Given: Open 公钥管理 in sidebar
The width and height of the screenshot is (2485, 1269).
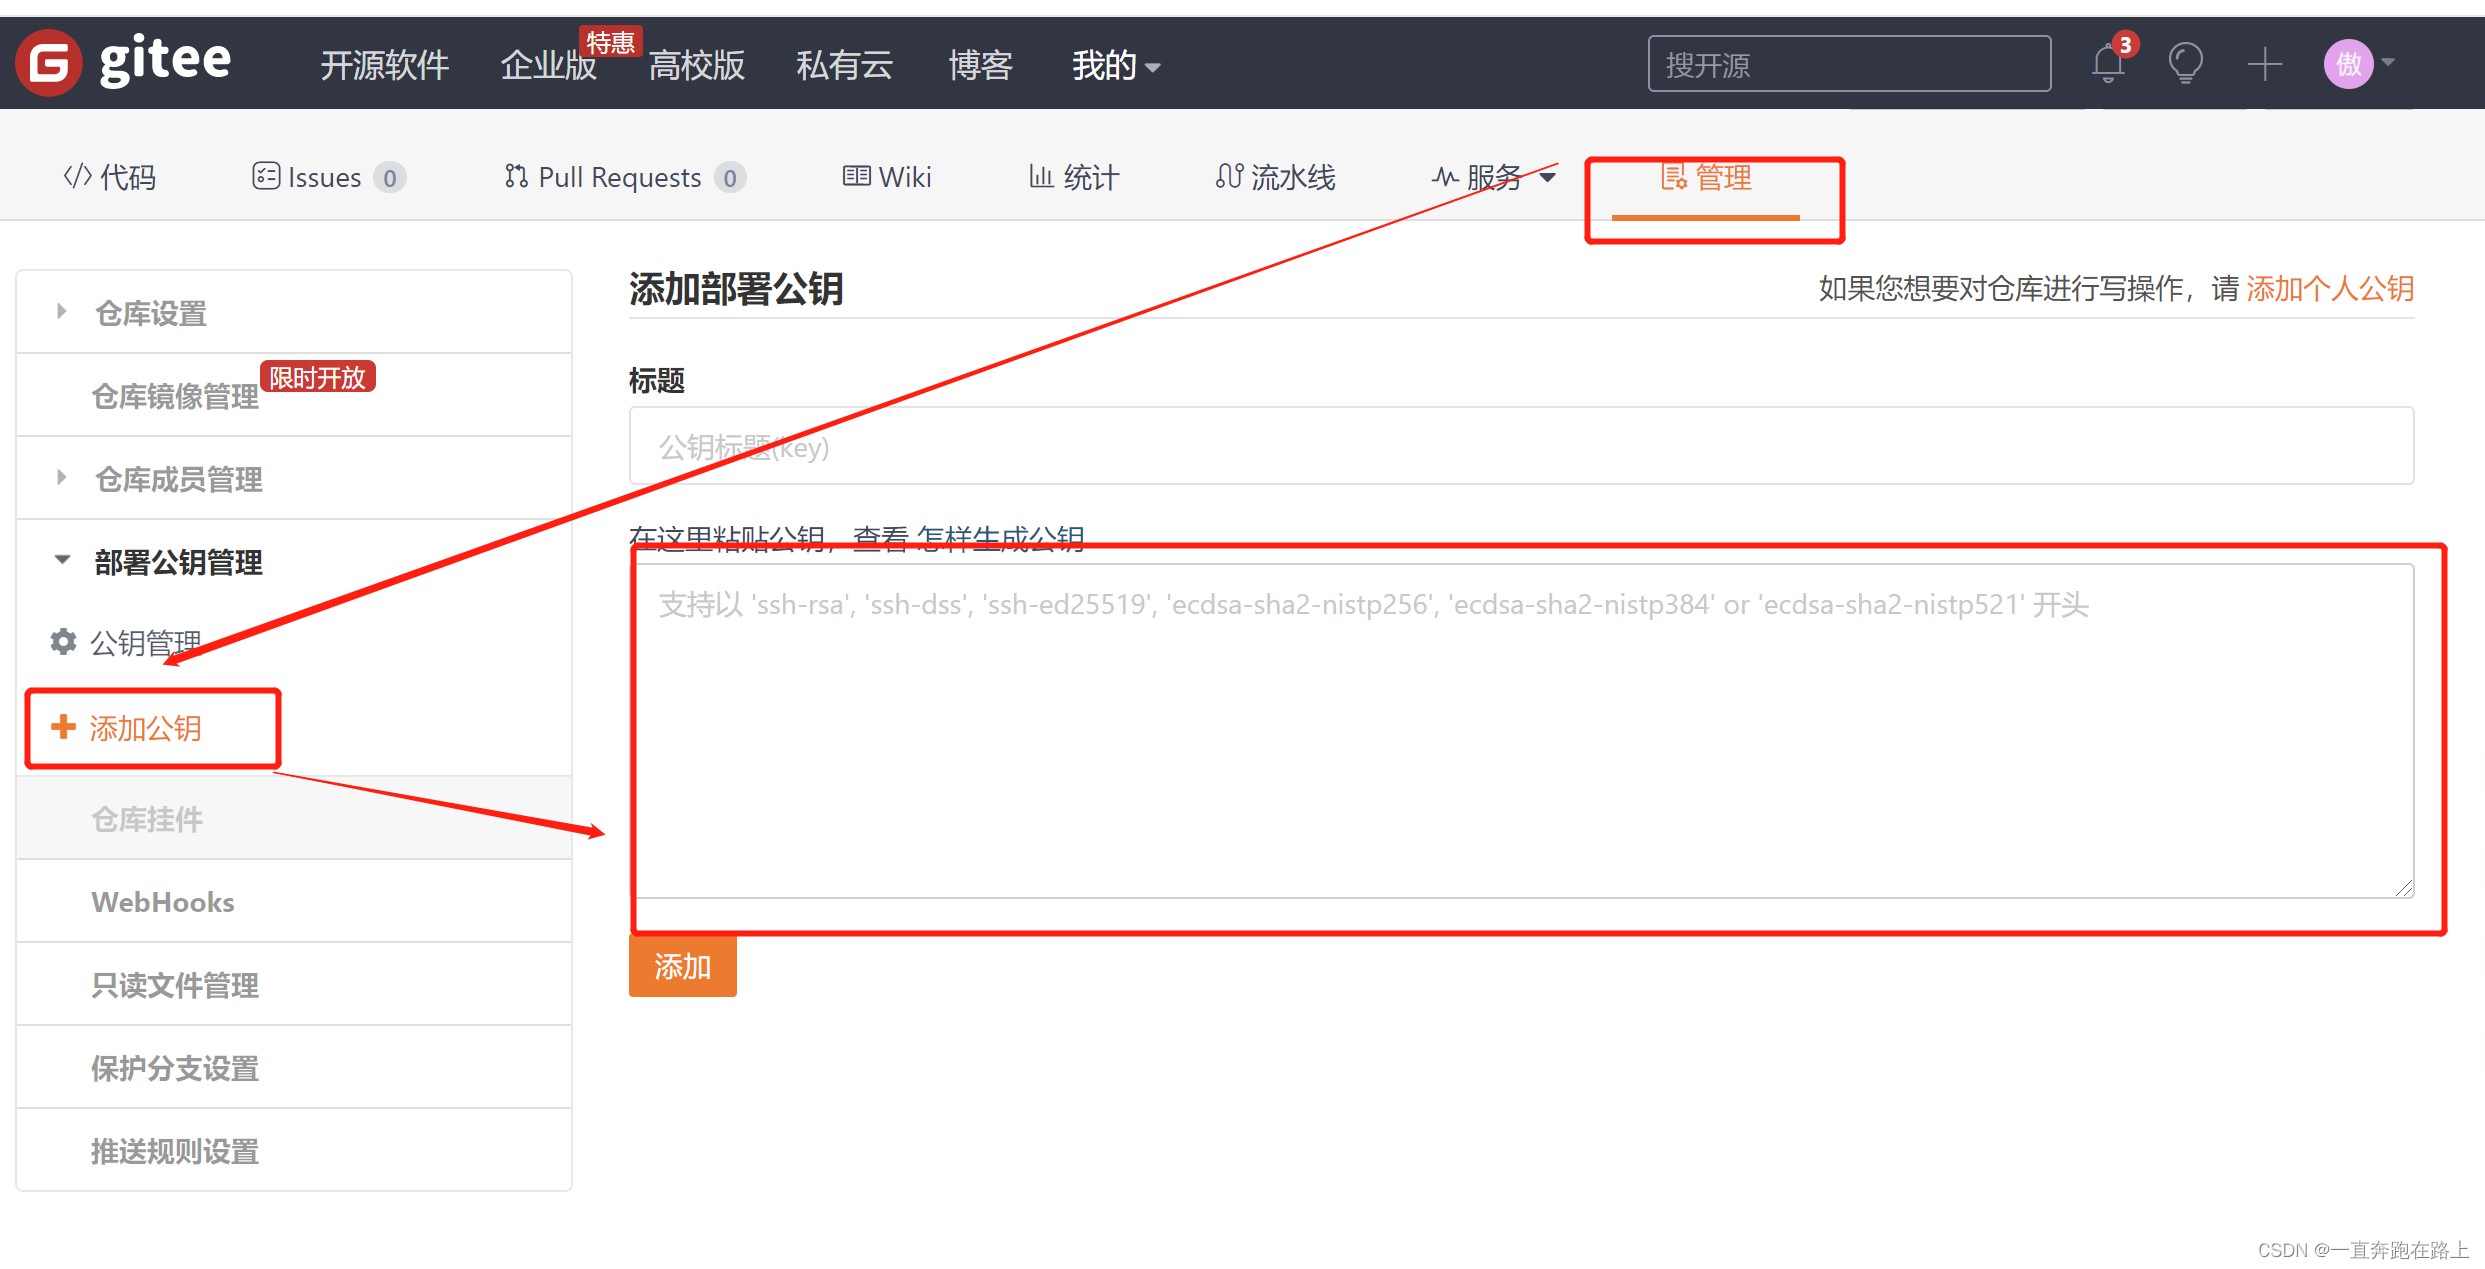Looking at the screenshot, I should pyautogui.click(x=145, y=642).
